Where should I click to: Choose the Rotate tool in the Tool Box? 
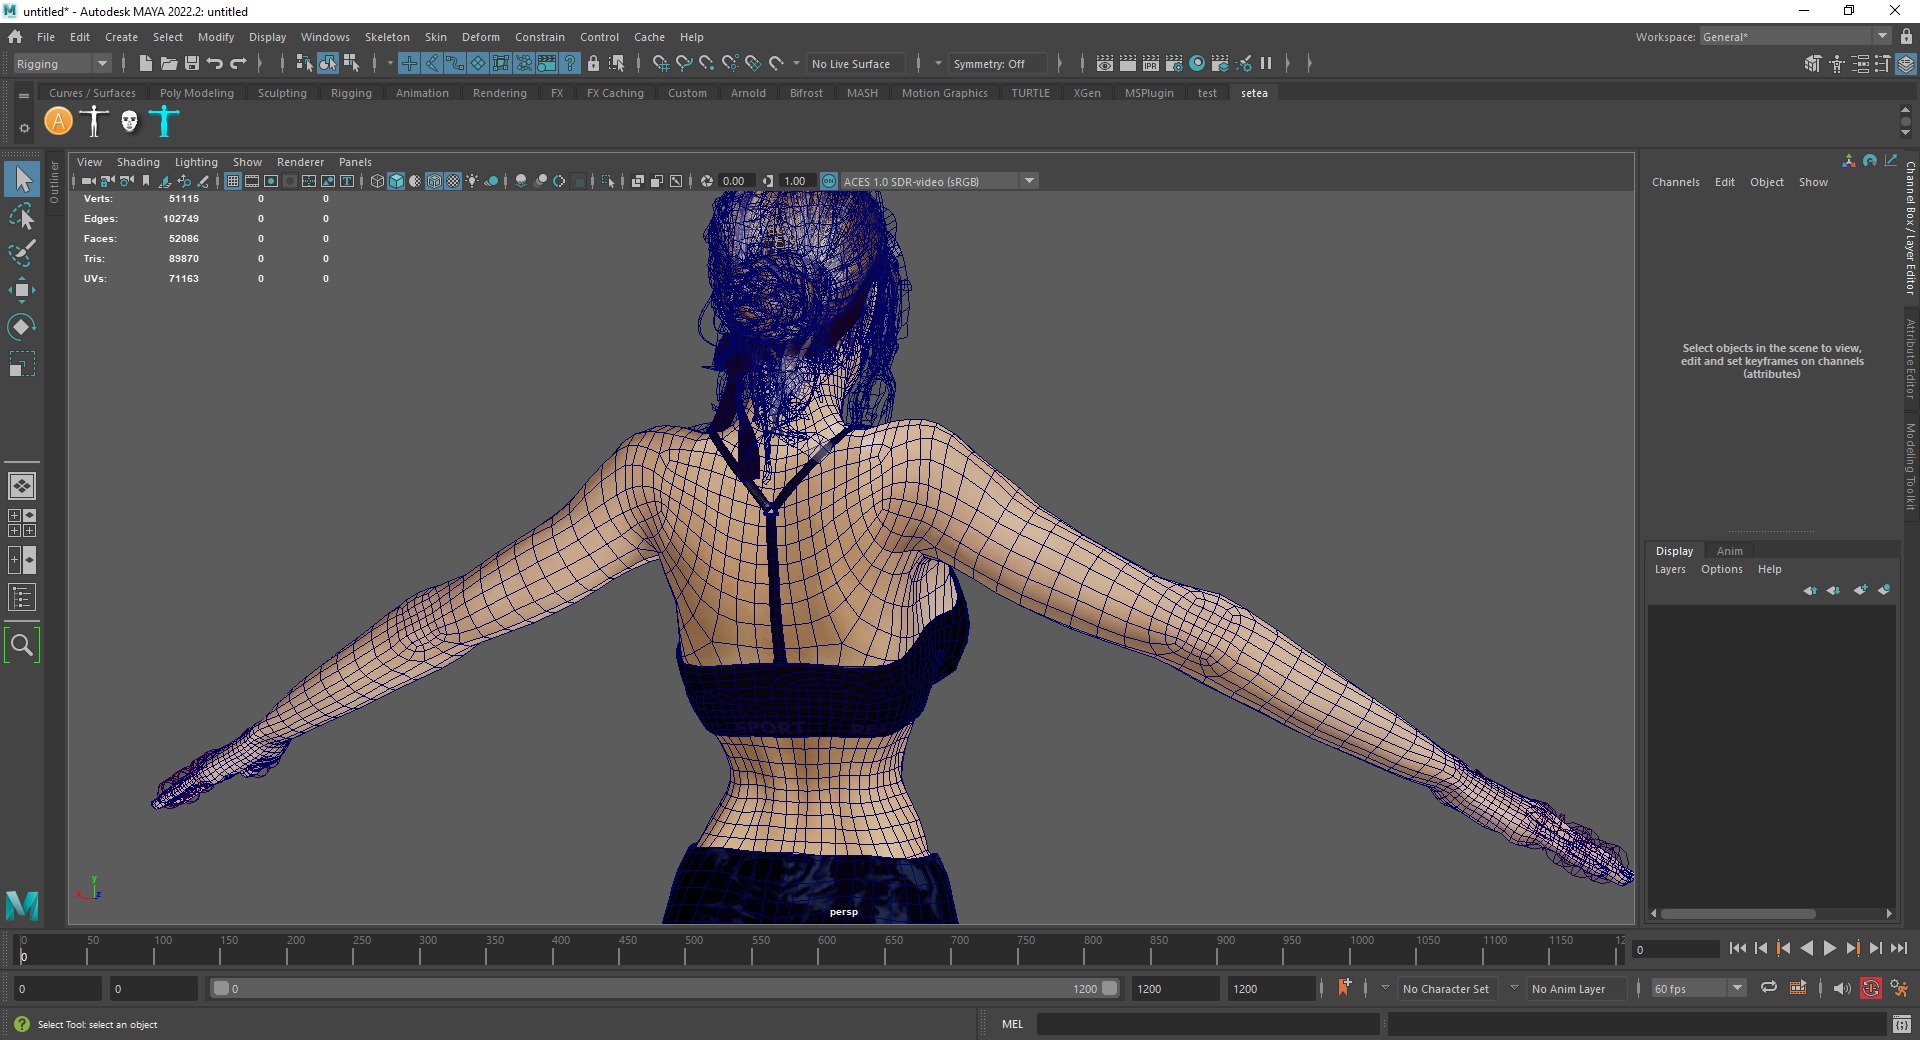point(22,327)
